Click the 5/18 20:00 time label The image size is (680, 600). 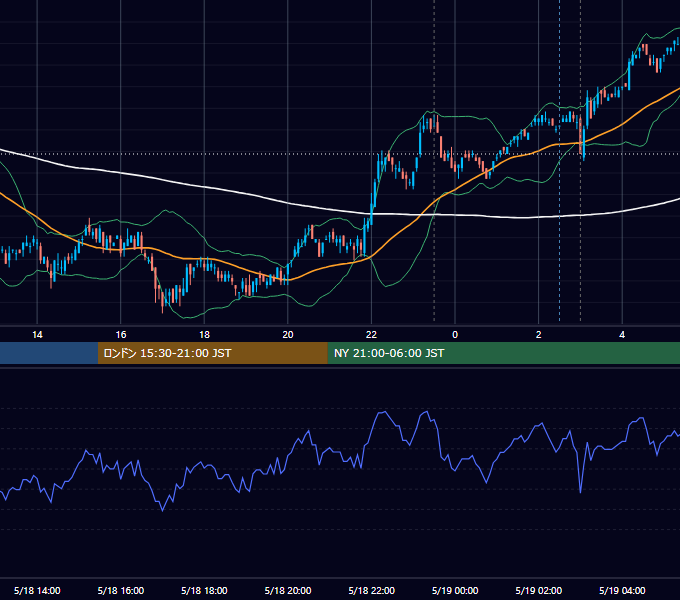click(x=288, y=590)
